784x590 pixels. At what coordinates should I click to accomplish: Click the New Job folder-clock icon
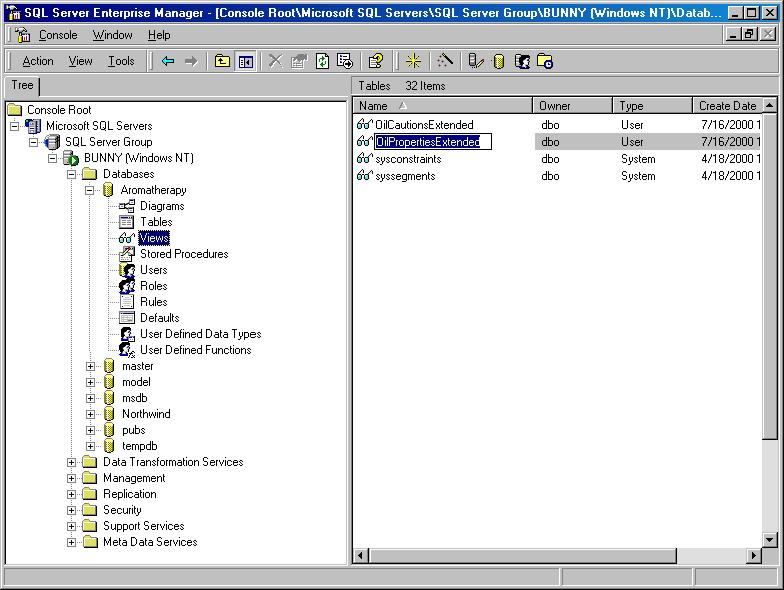click(545, 62)
